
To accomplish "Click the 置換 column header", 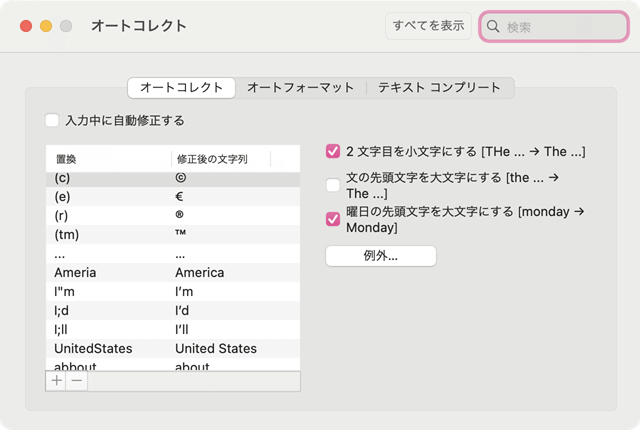I will [x=108, y=158].
